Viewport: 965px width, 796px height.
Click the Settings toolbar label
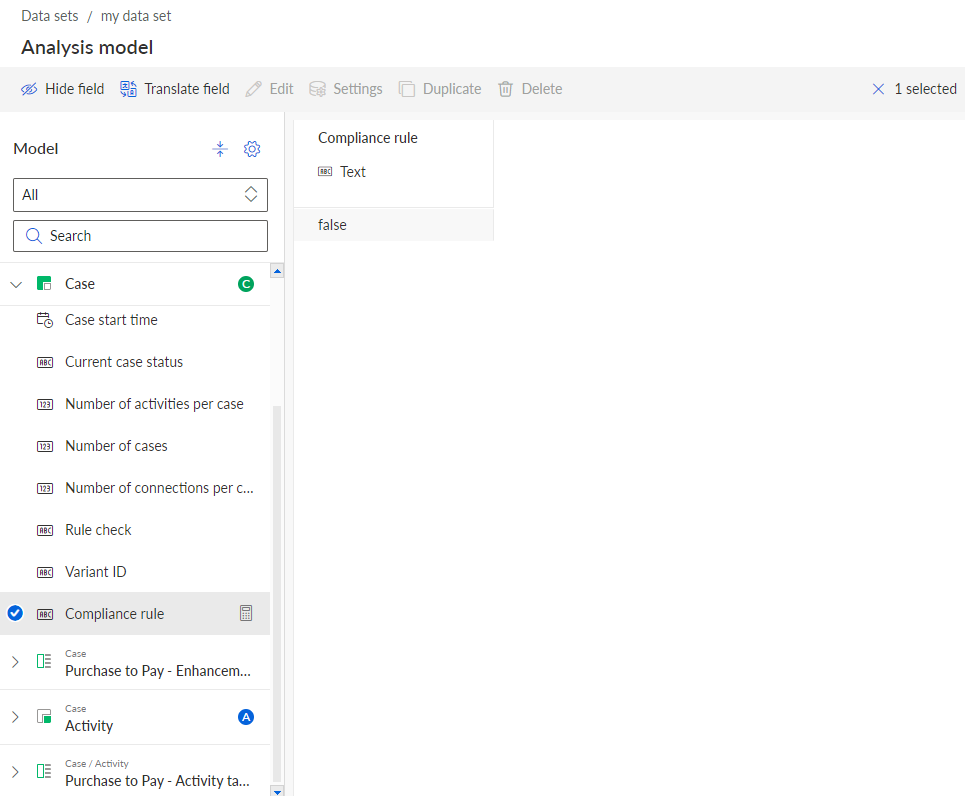click(x=358, y=89)
